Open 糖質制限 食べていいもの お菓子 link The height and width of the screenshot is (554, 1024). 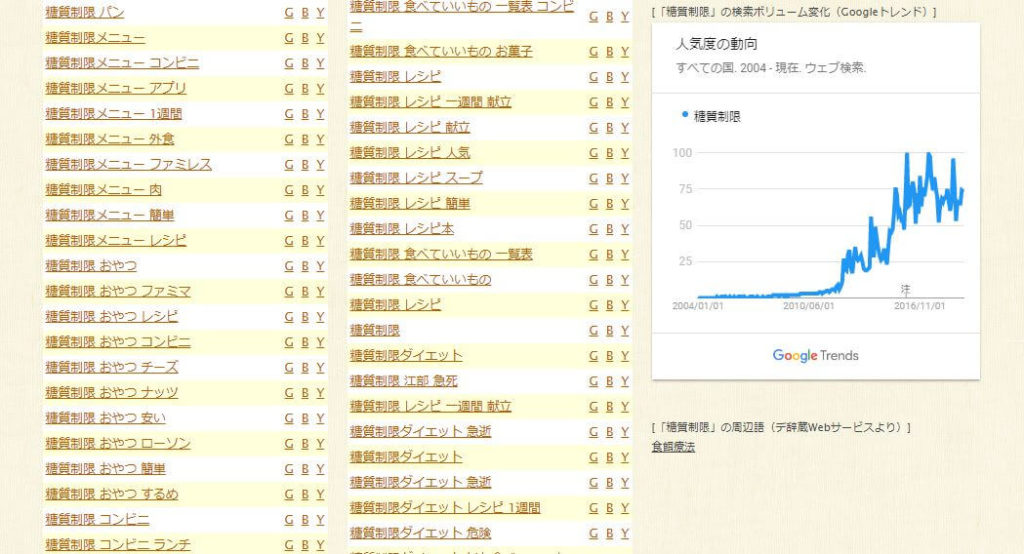tap(441, 52)
